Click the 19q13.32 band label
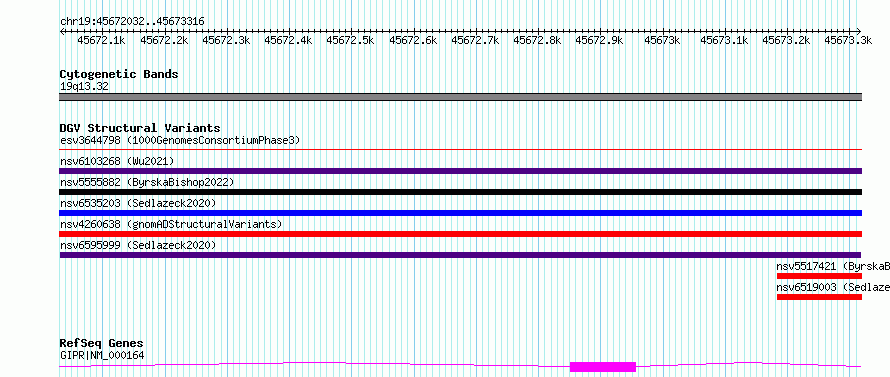 click(x=84, y=86)
